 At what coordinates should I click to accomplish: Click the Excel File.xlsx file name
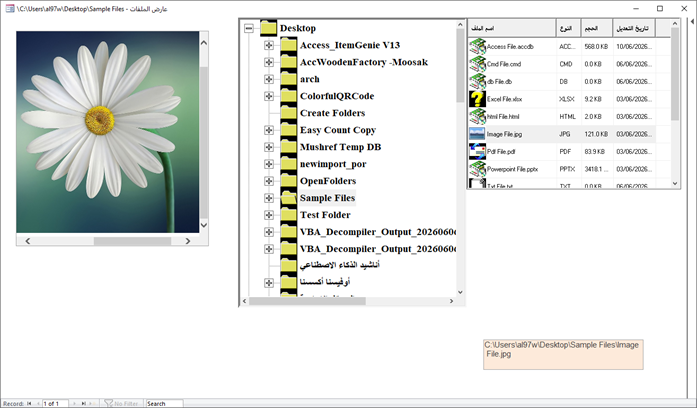tap(505, 99)
